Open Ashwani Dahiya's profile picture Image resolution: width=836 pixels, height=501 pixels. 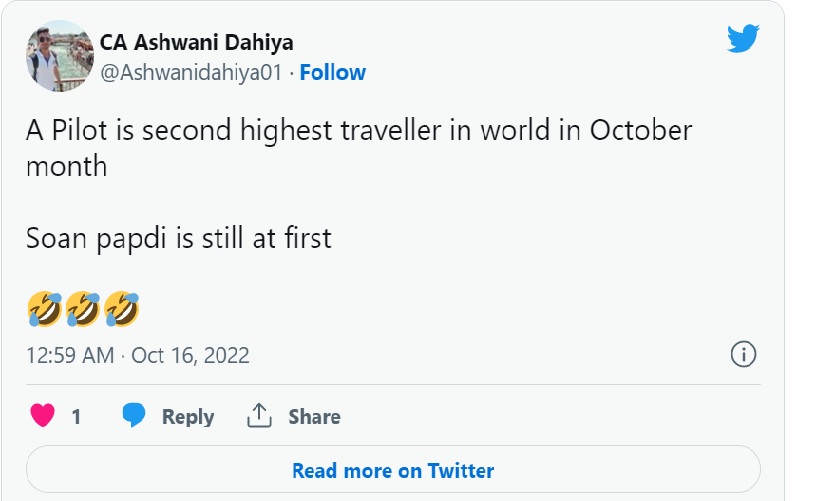pos(59,55)
